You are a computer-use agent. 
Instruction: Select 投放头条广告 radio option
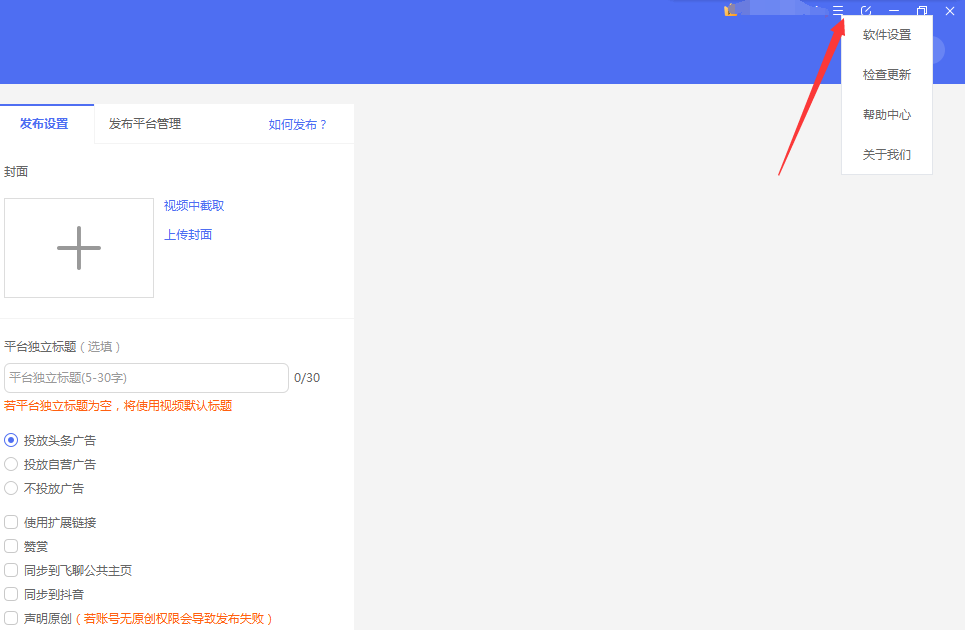coord(12,440)
